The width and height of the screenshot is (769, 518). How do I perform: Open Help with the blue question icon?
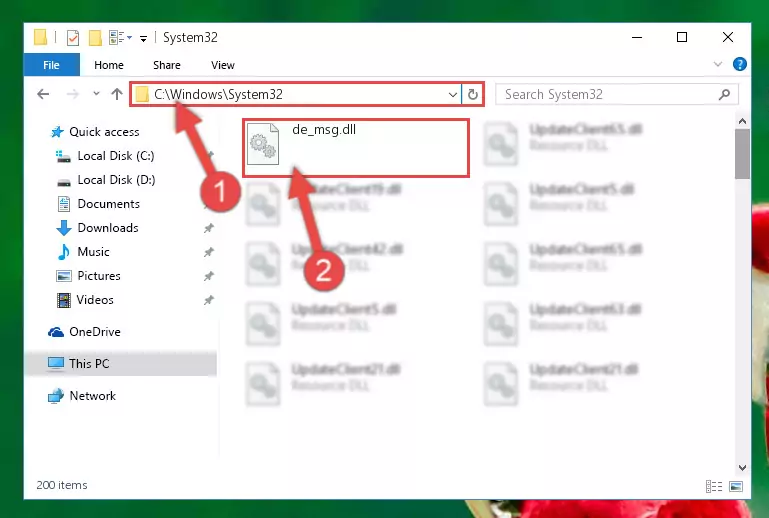click(x=740, y=64)
